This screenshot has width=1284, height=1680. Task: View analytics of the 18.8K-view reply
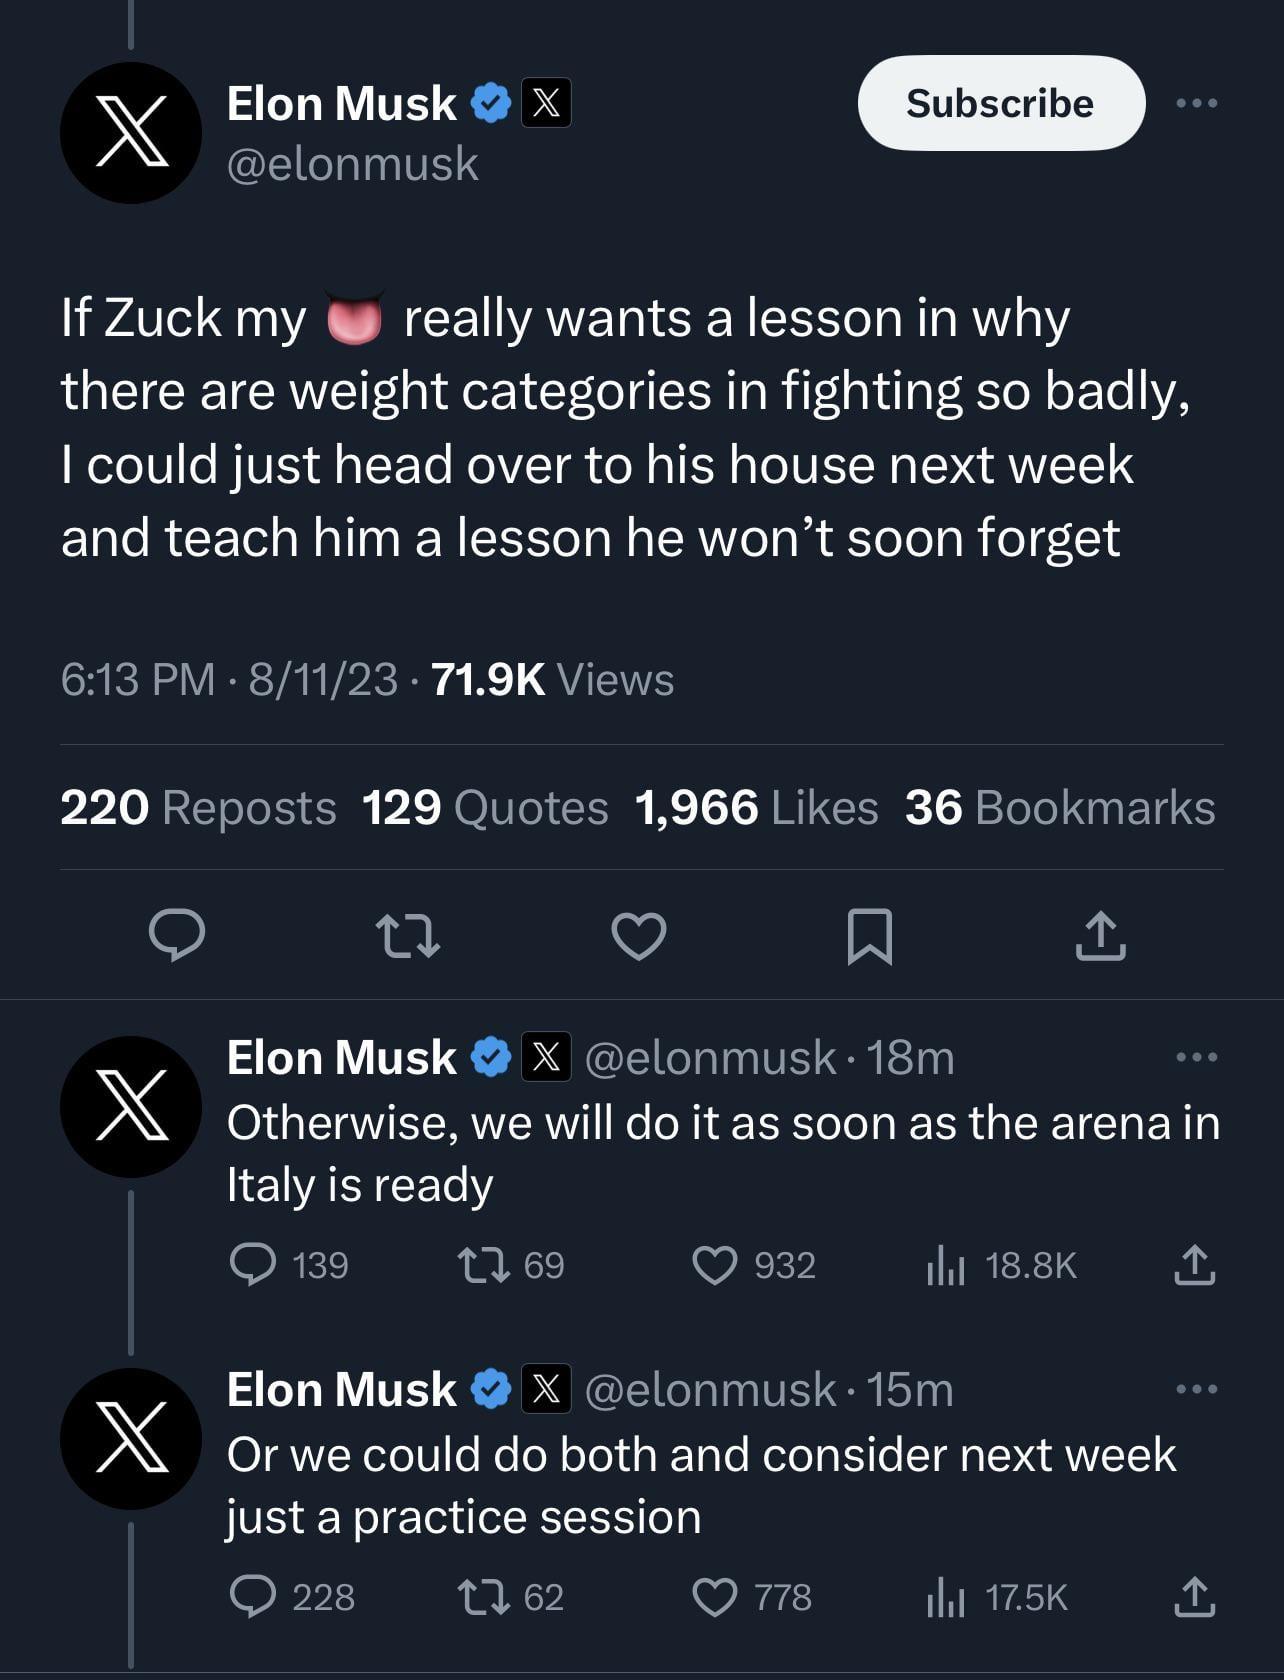(x=945, y=1266)
